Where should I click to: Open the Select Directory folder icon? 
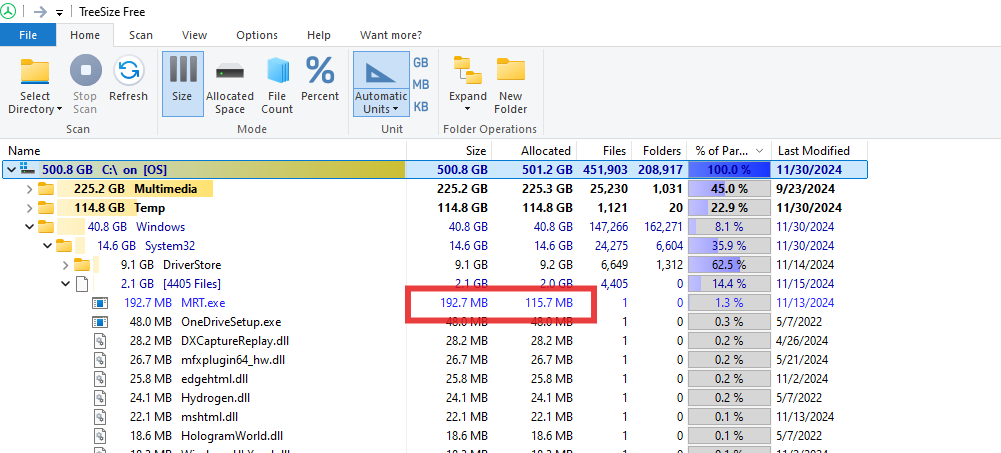click(35, 71)
